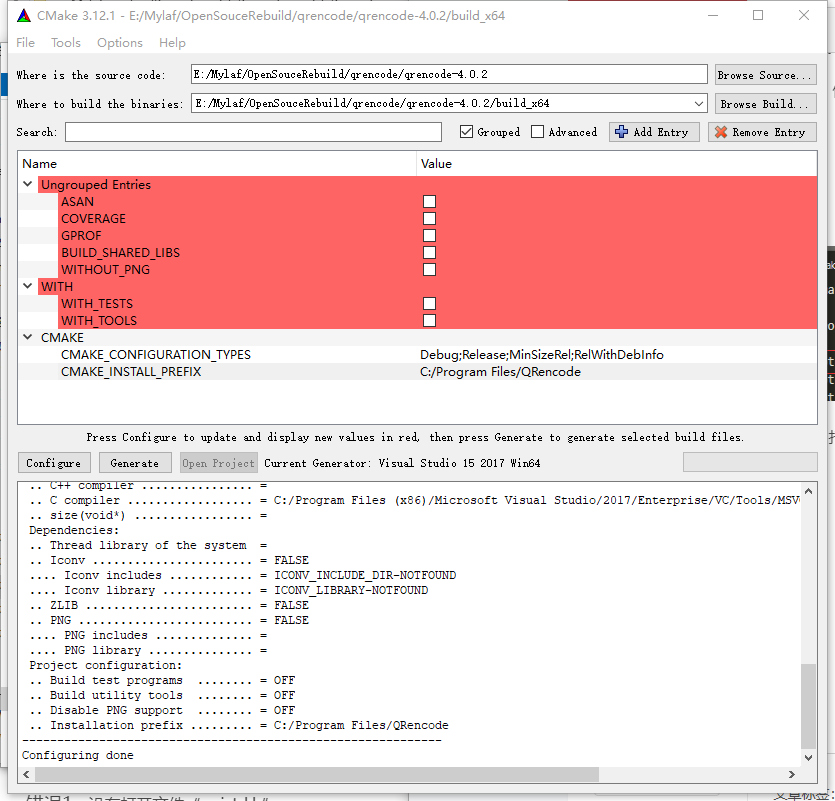Open the Options menu
The width and height of the screenshot is (835, 801).
[119, 42]
